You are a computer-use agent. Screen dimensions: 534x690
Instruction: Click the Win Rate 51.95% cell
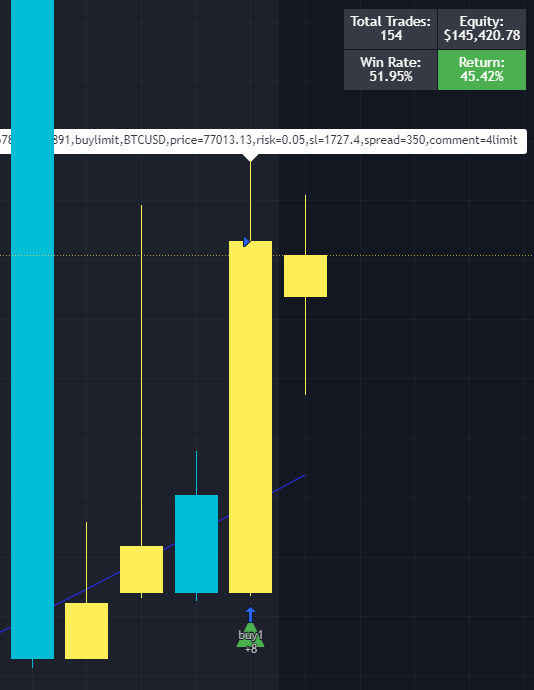(x=390, y=70)
